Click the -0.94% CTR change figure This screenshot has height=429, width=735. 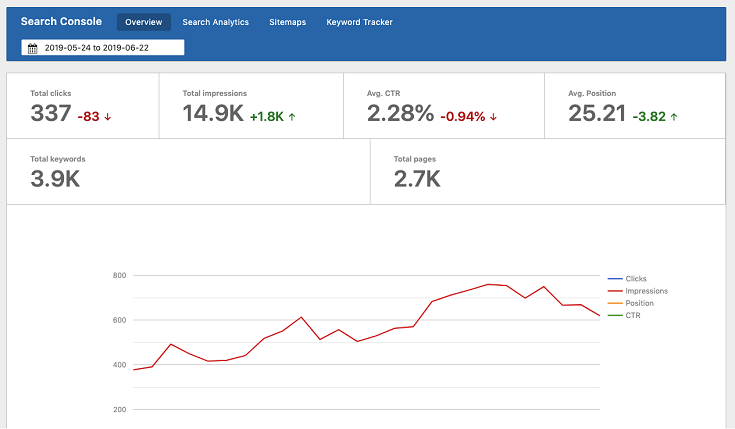tap(463, 116)
